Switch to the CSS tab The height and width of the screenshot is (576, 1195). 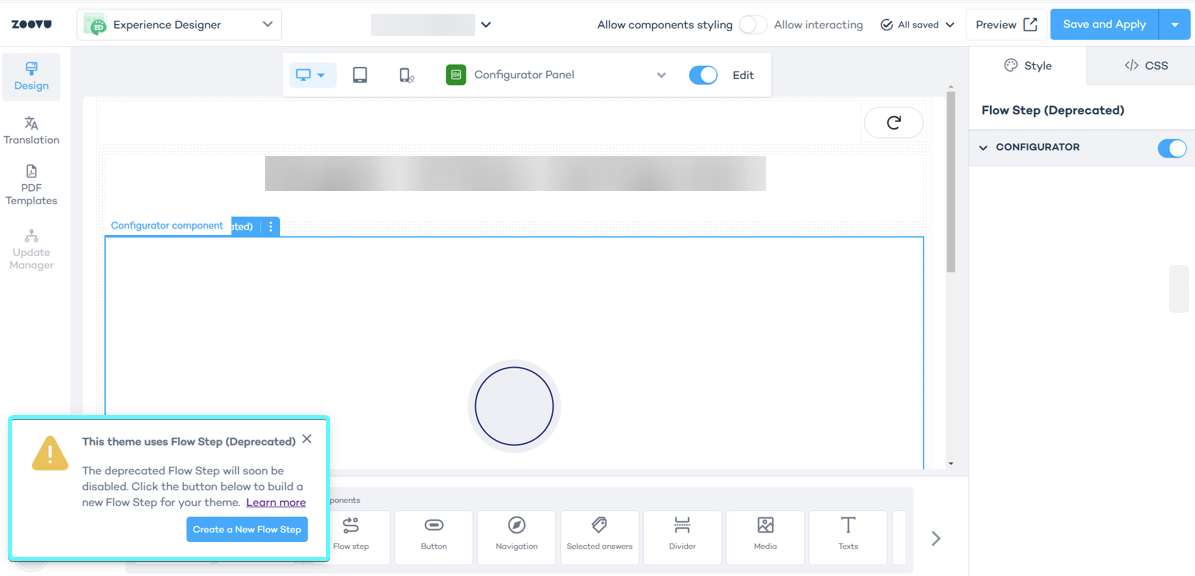pyautogui.click(x=1146, y=66)
